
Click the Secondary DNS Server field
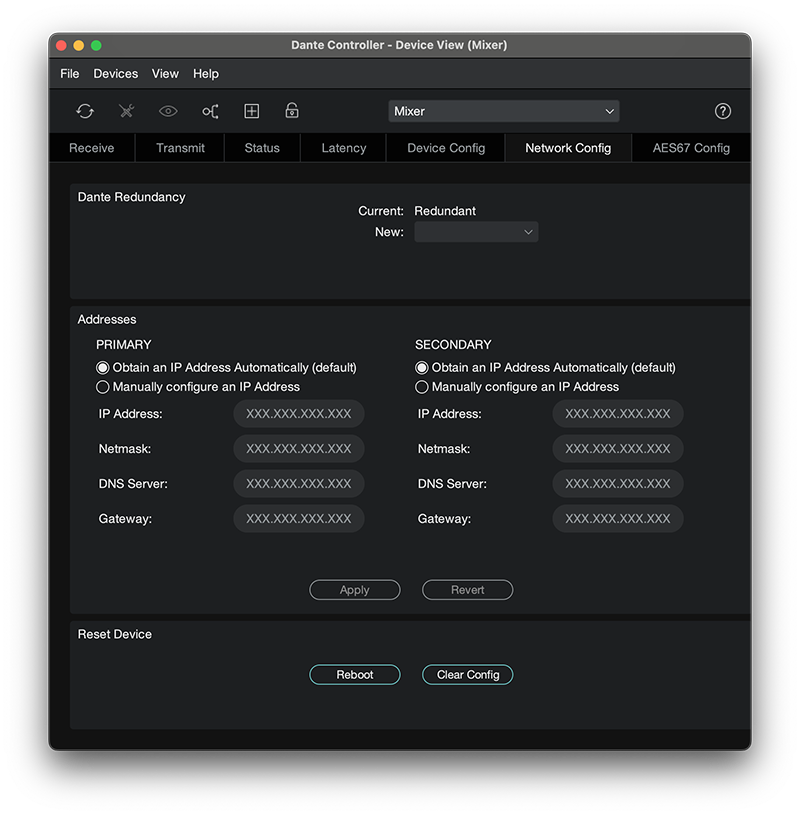pos(618,483)
